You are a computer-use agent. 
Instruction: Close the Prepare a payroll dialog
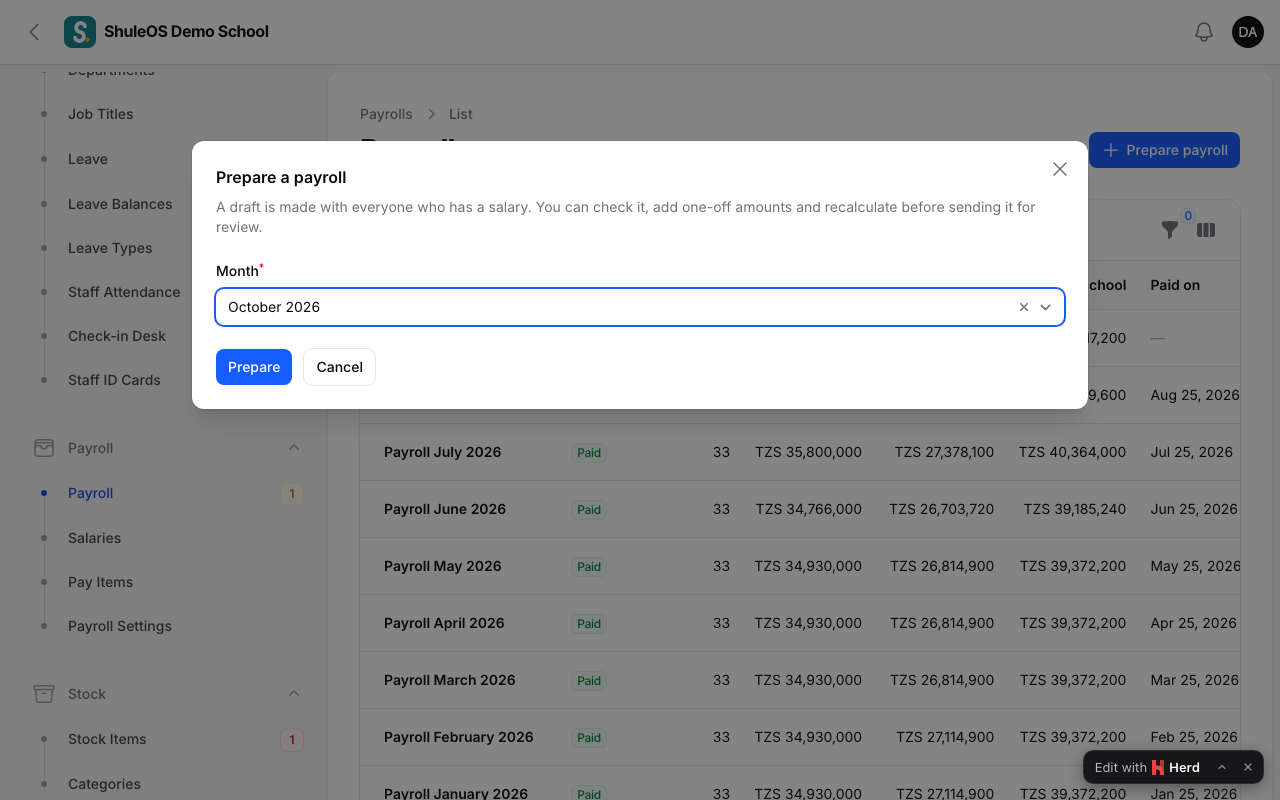tap(1060, 169)
